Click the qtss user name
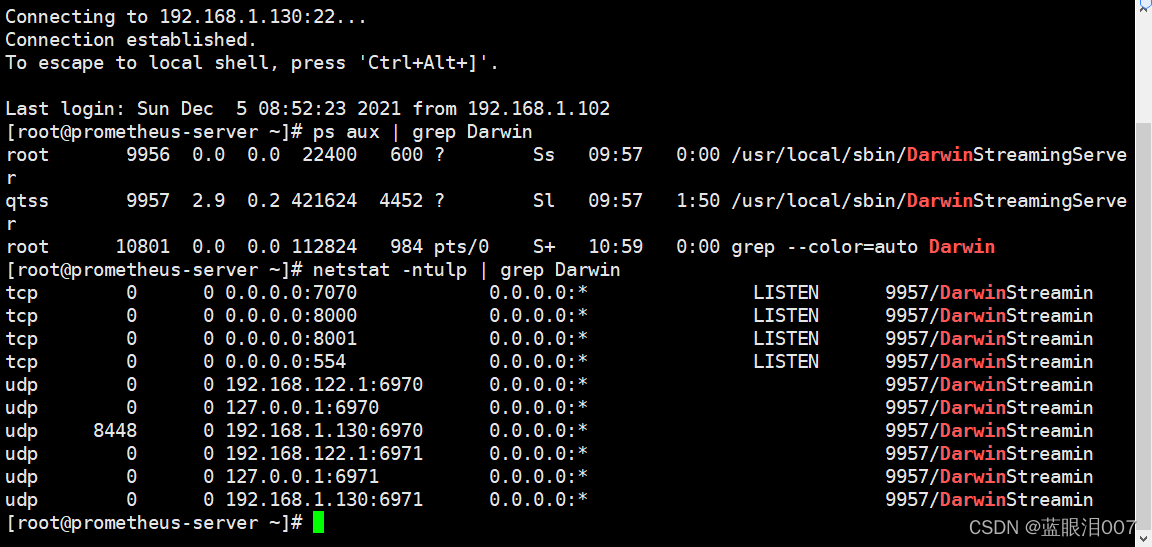Viewport: 1152px width, 547px height. point(26,200)
